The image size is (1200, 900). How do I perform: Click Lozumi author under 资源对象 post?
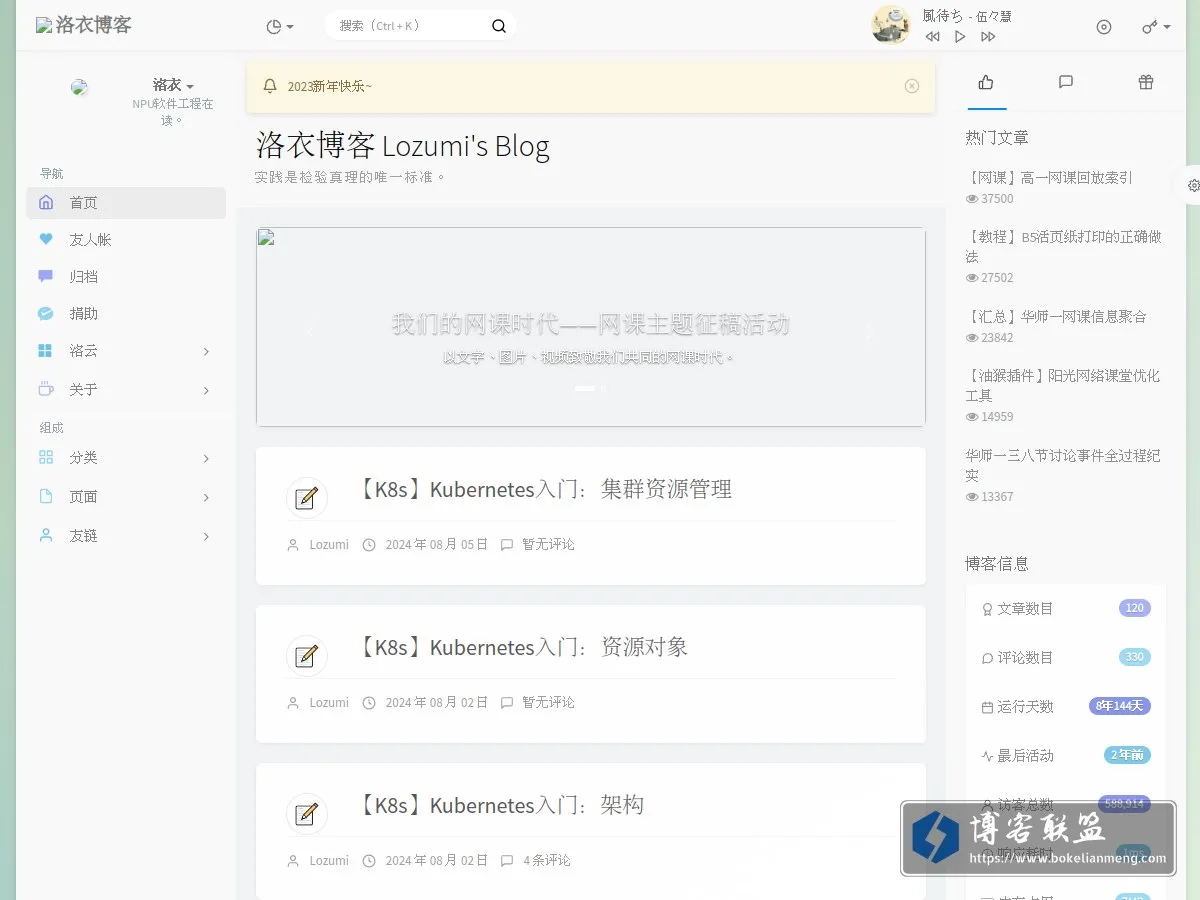coord(329,703)
